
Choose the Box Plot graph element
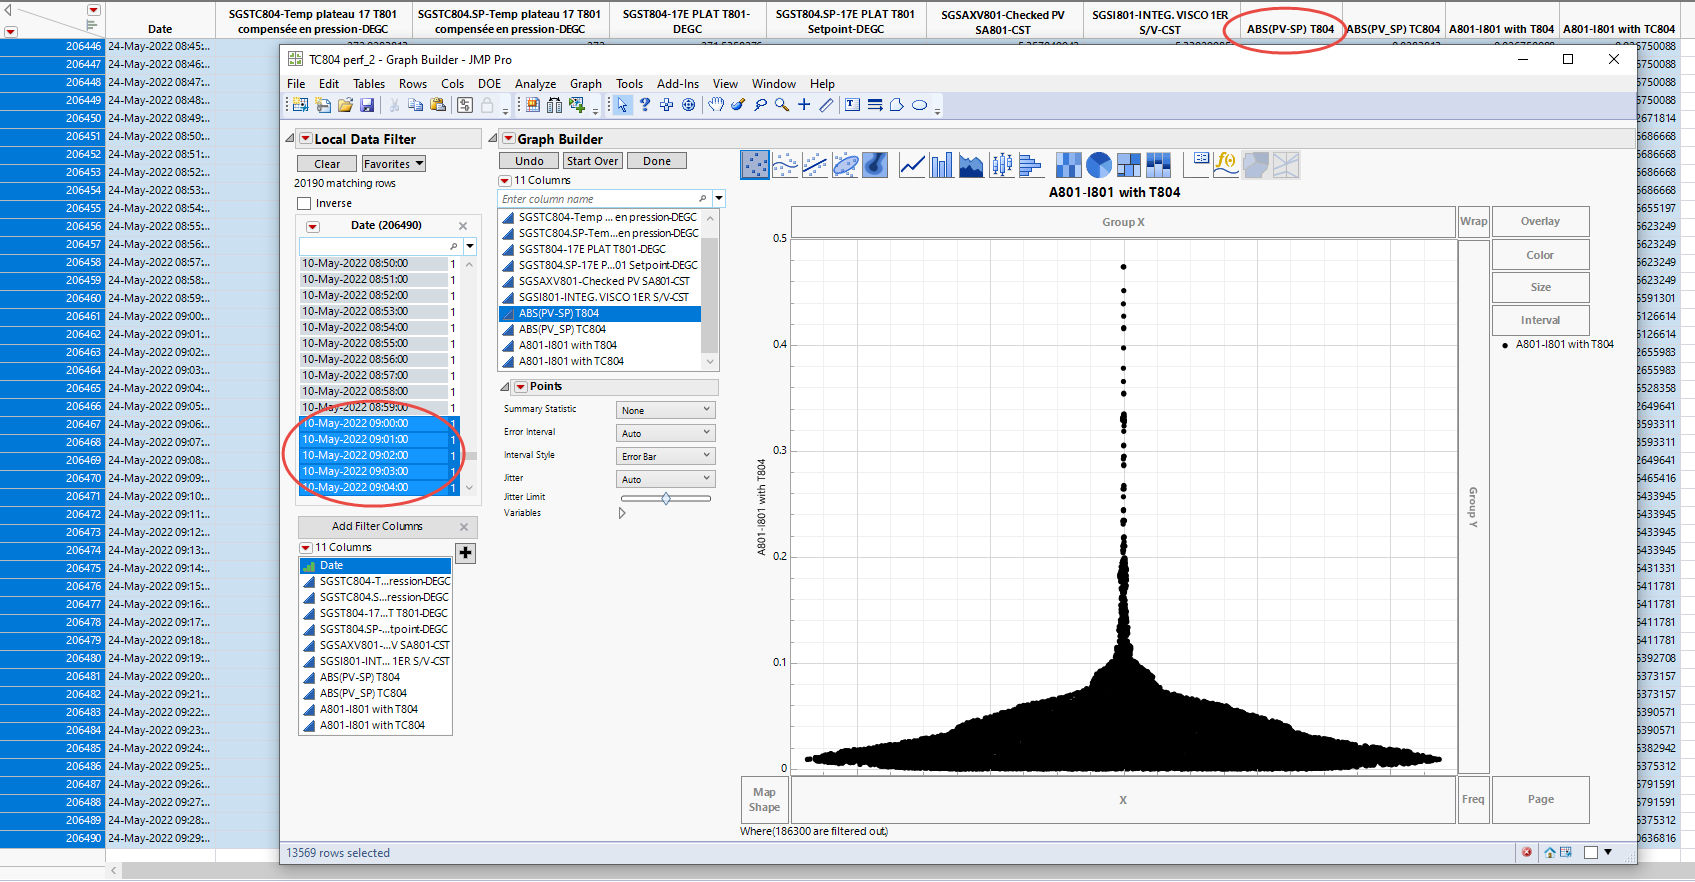pos(1002,165)
